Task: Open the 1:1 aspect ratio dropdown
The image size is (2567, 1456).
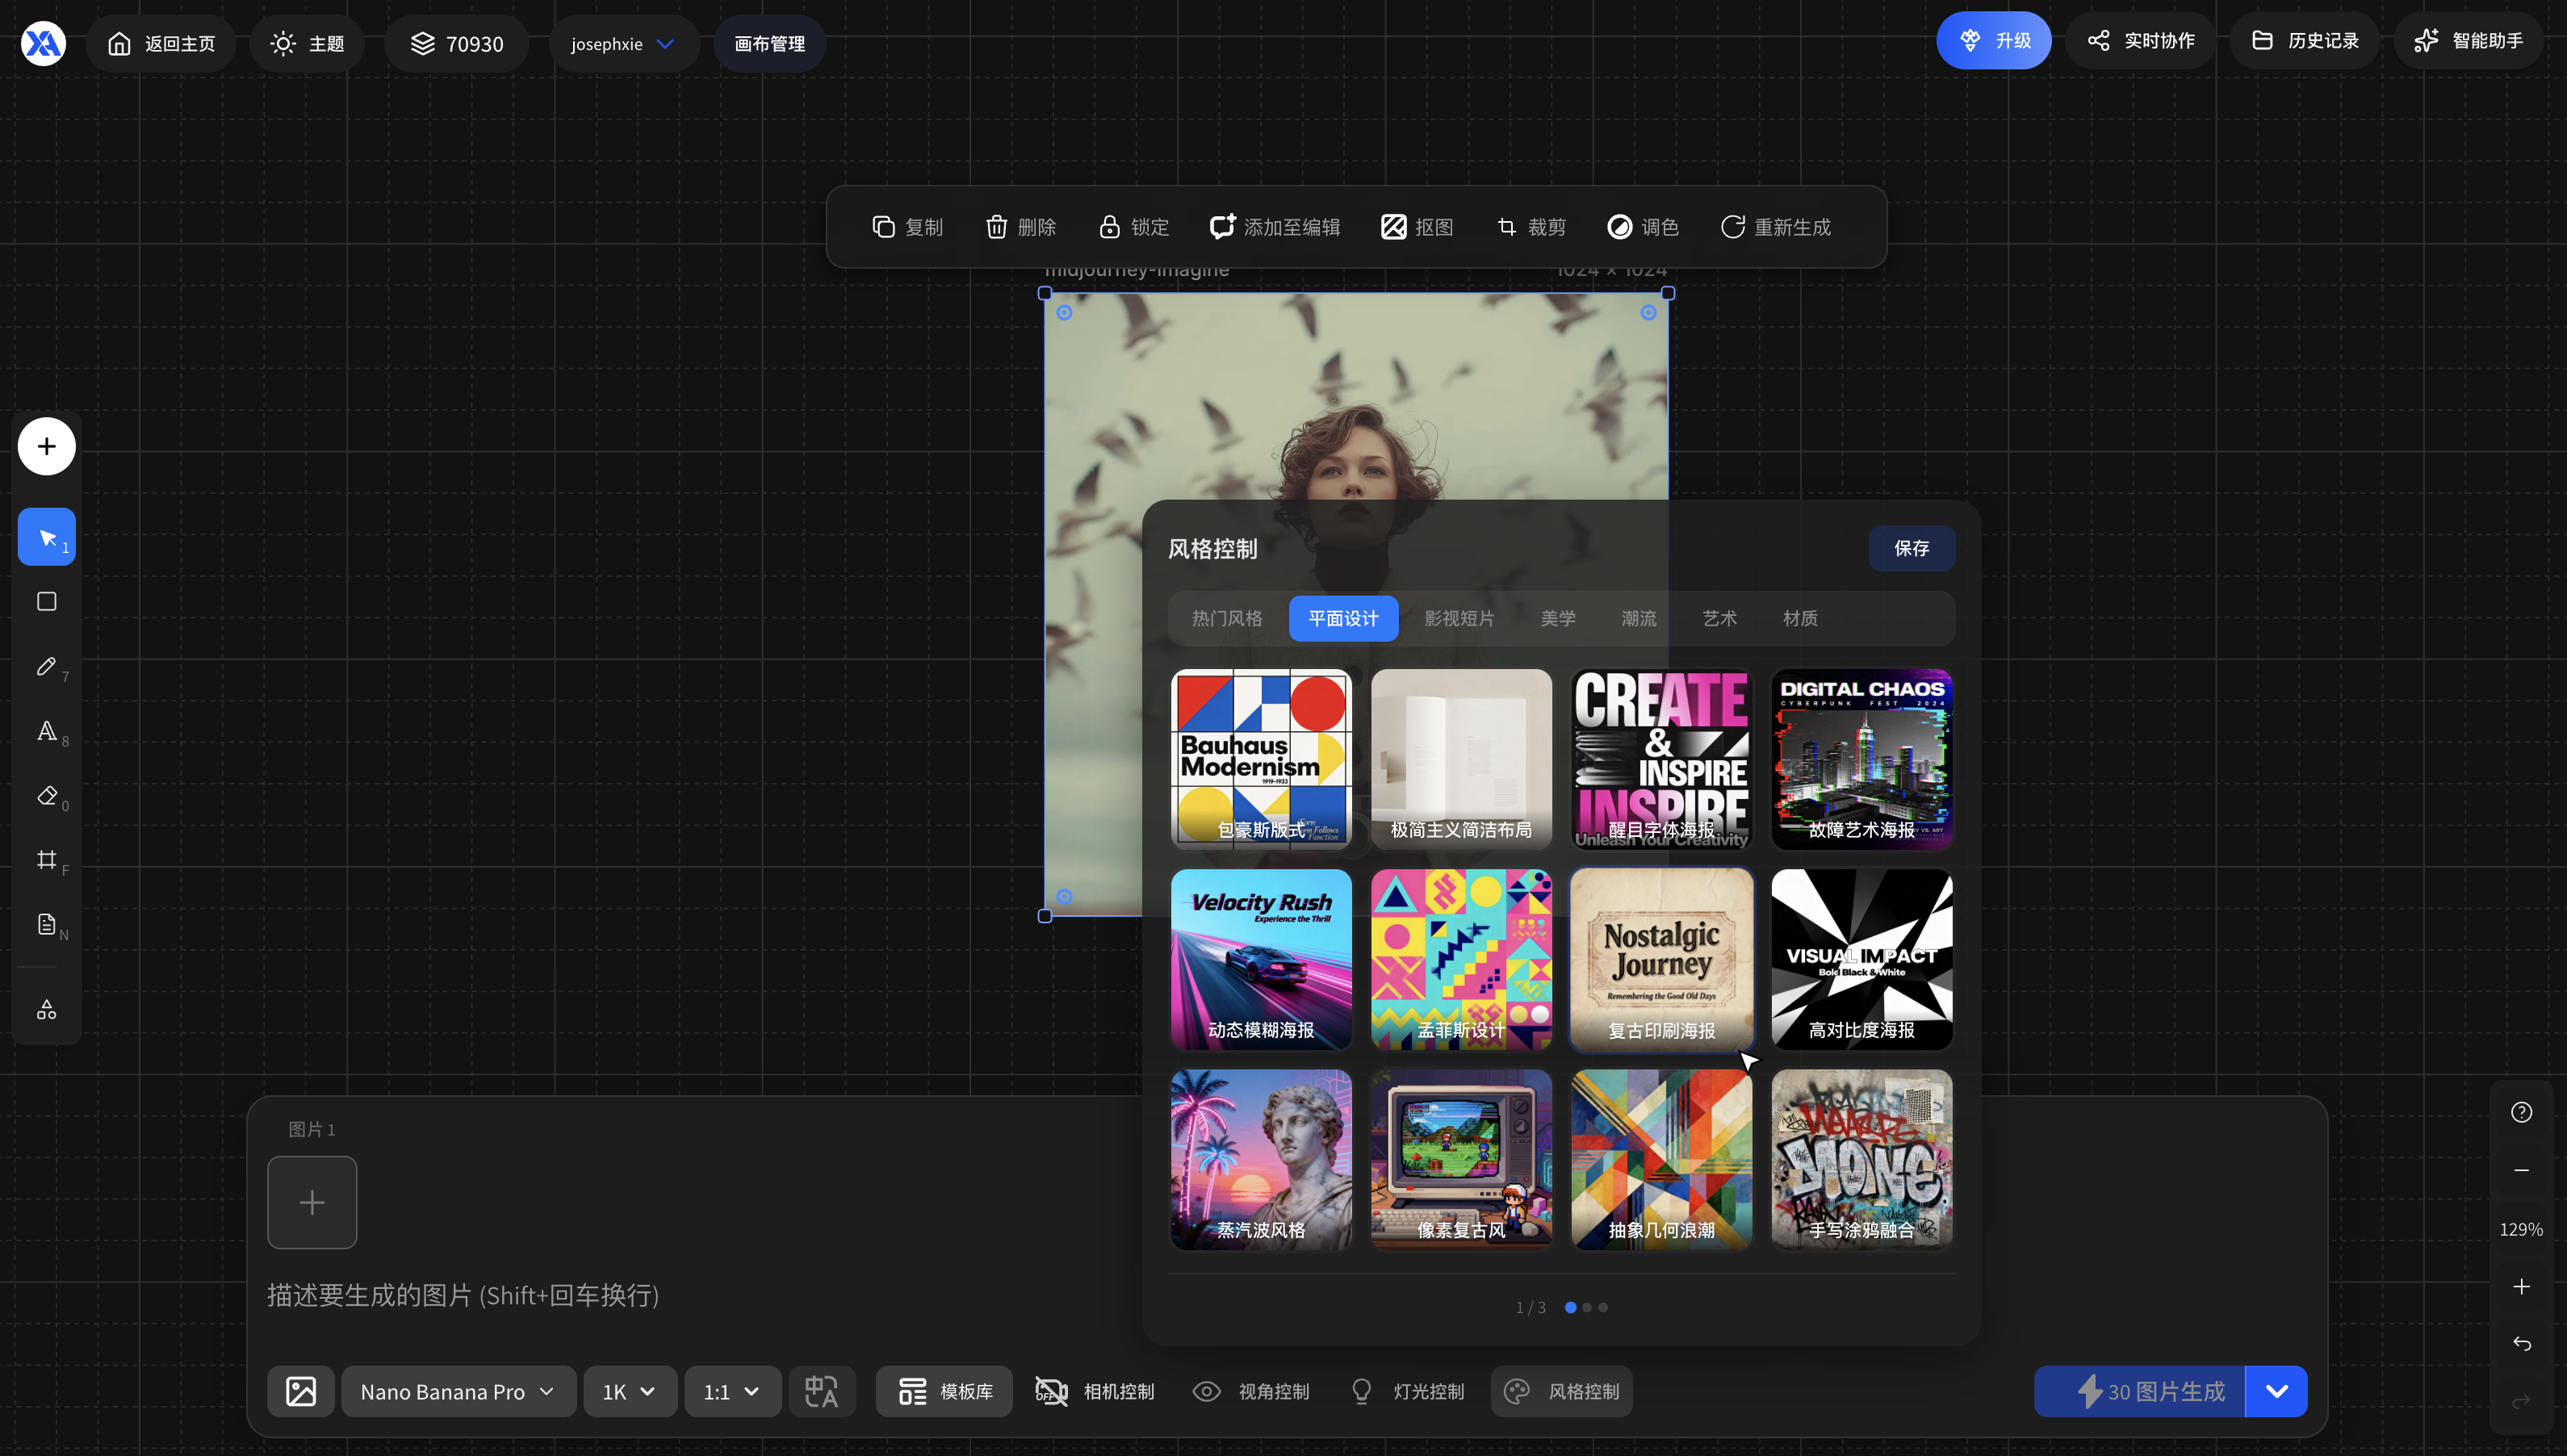Action: point(732,1391)
